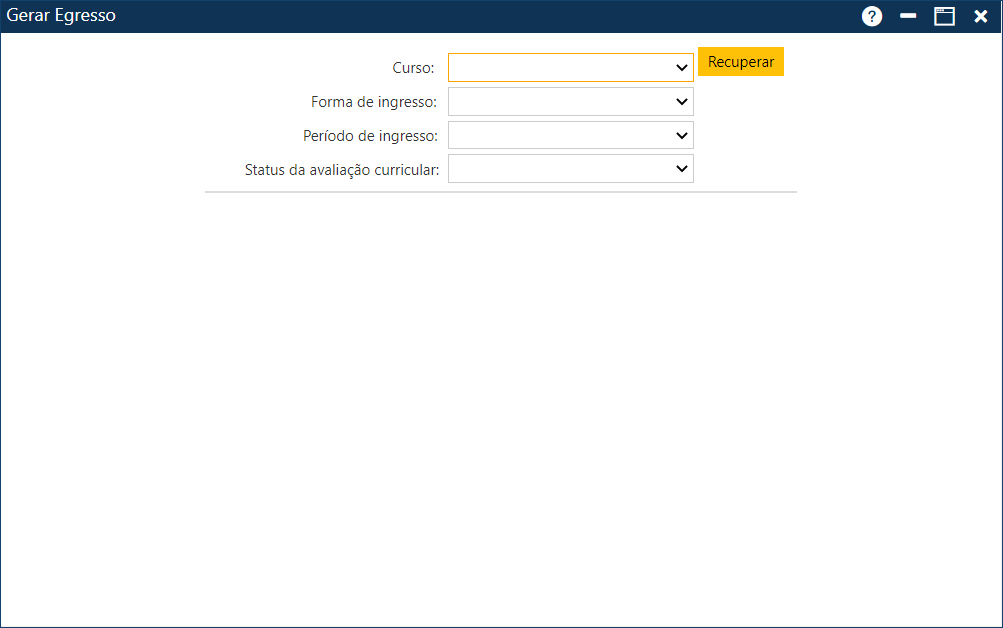Click the Forma de ingresso label

tap(374, 102)
